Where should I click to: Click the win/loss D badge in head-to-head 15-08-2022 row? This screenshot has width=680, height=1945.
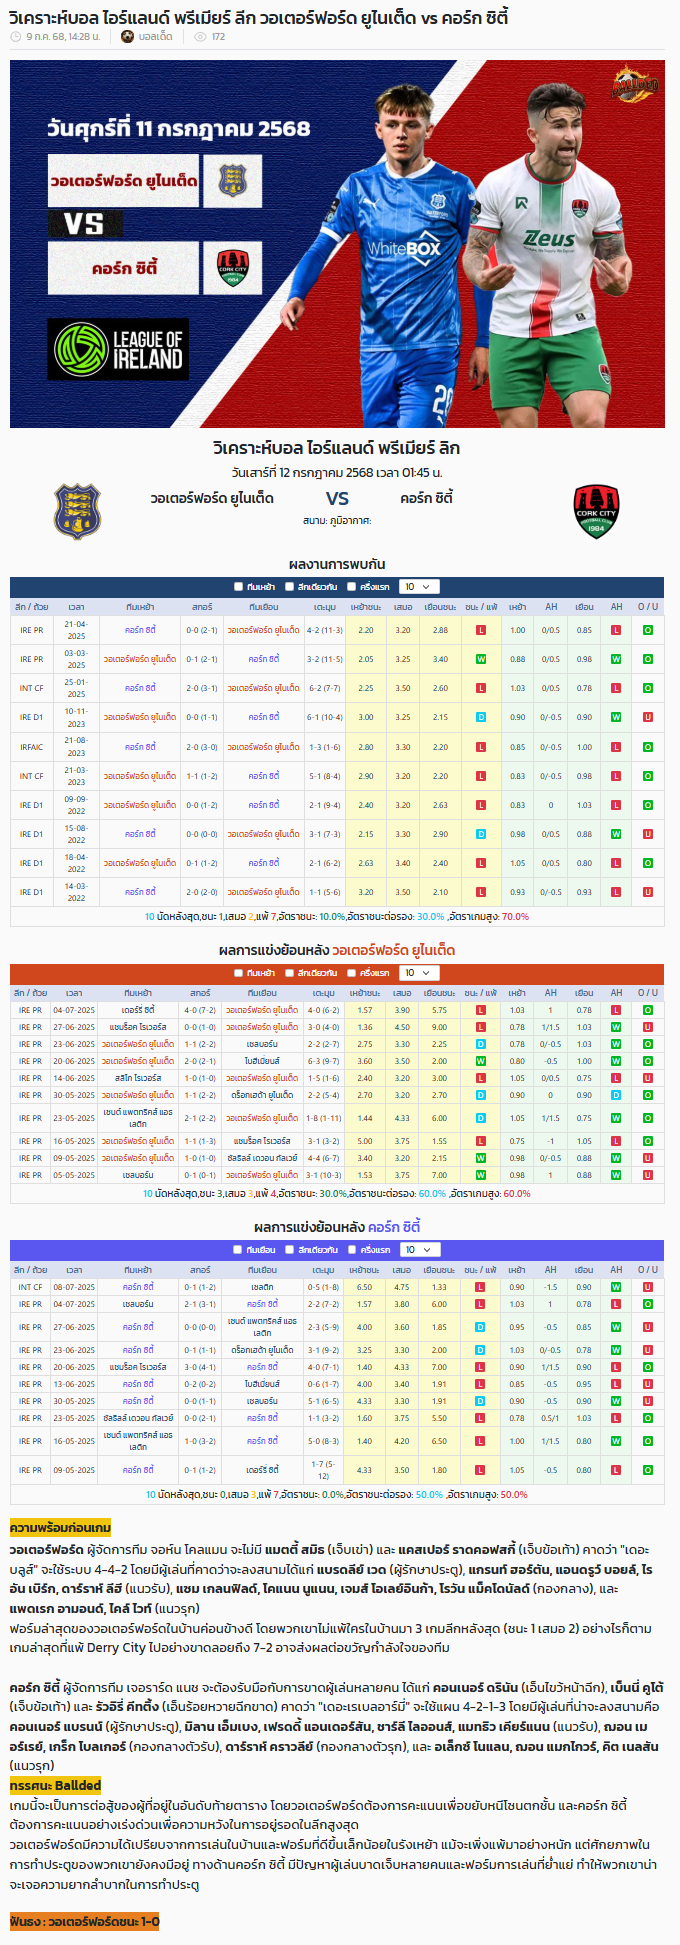481,834
